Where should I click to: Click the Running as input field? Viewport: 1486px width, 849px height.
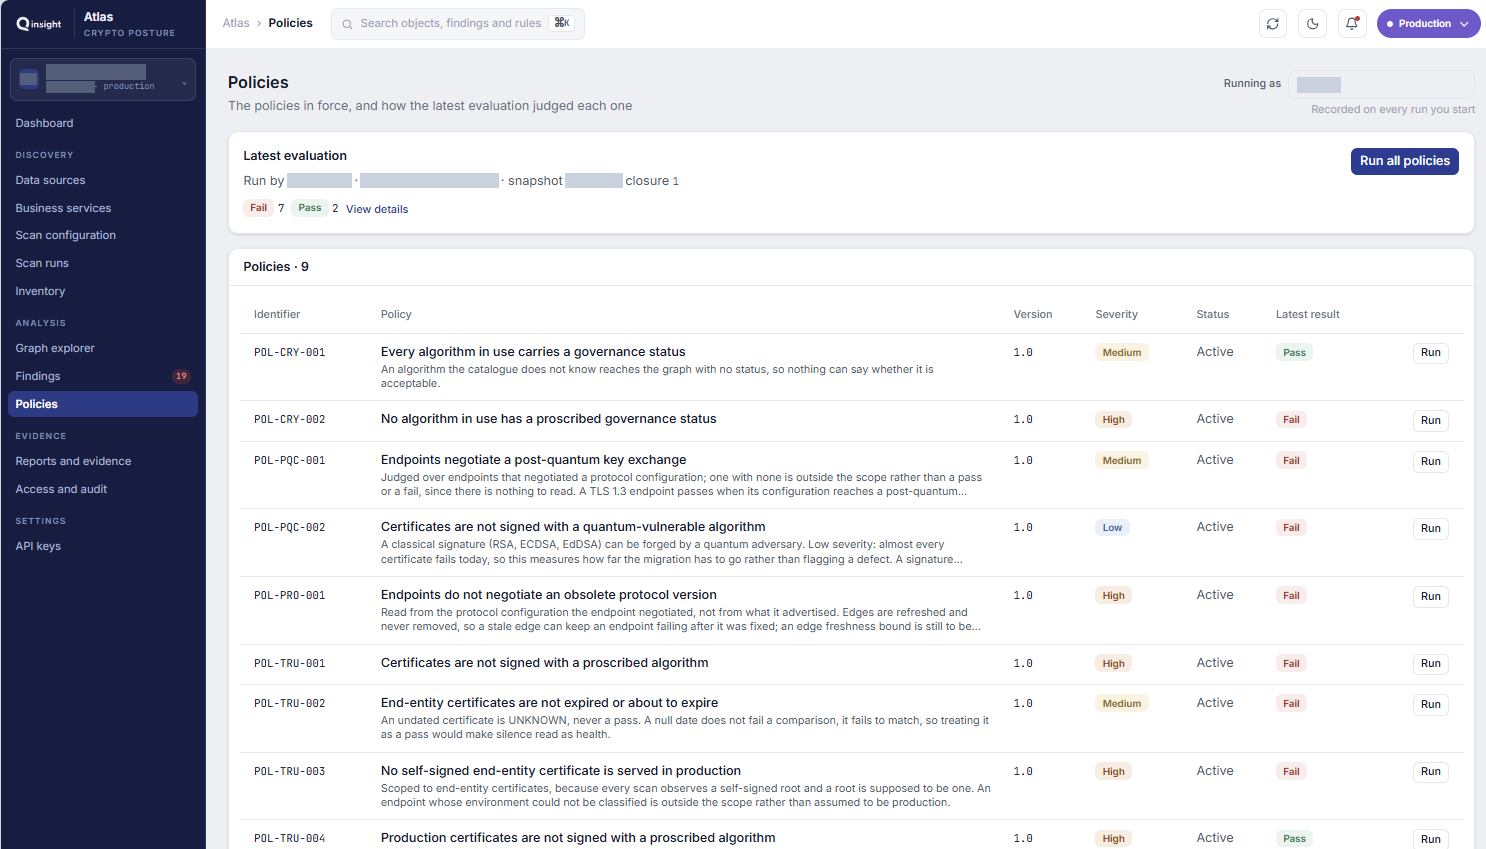pyautogui.click(x=1381, y=84)
